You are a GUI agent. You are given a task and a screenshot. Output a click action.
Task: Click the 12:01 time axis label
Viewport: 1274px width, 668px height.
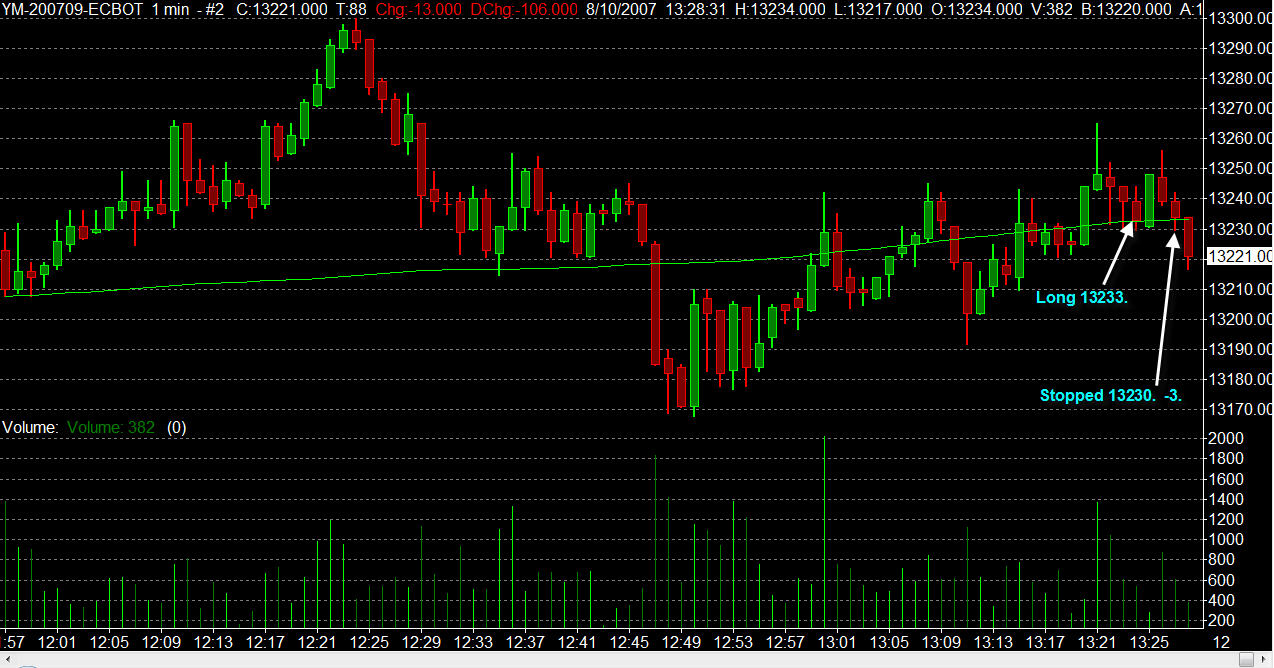tap(57, 641)
